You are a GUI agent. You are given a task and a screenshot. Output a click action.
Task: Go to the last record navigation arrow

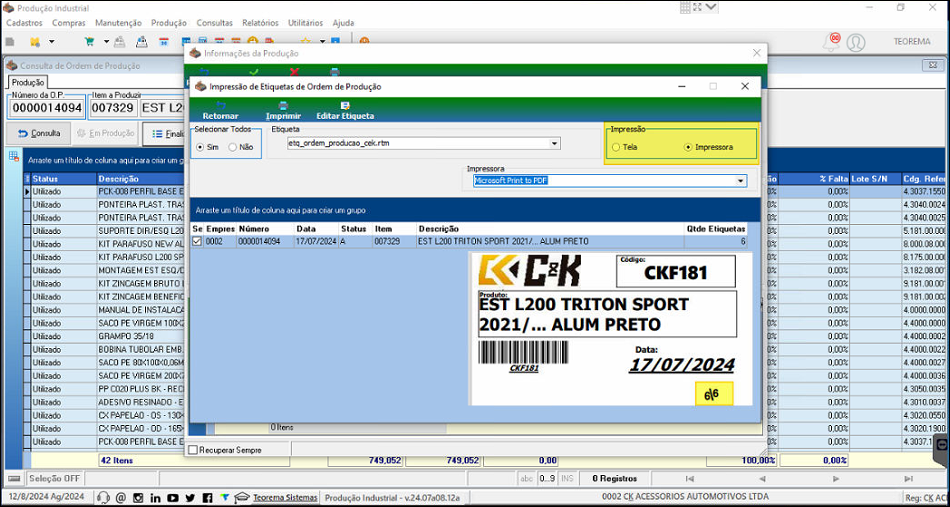point(909,479)
